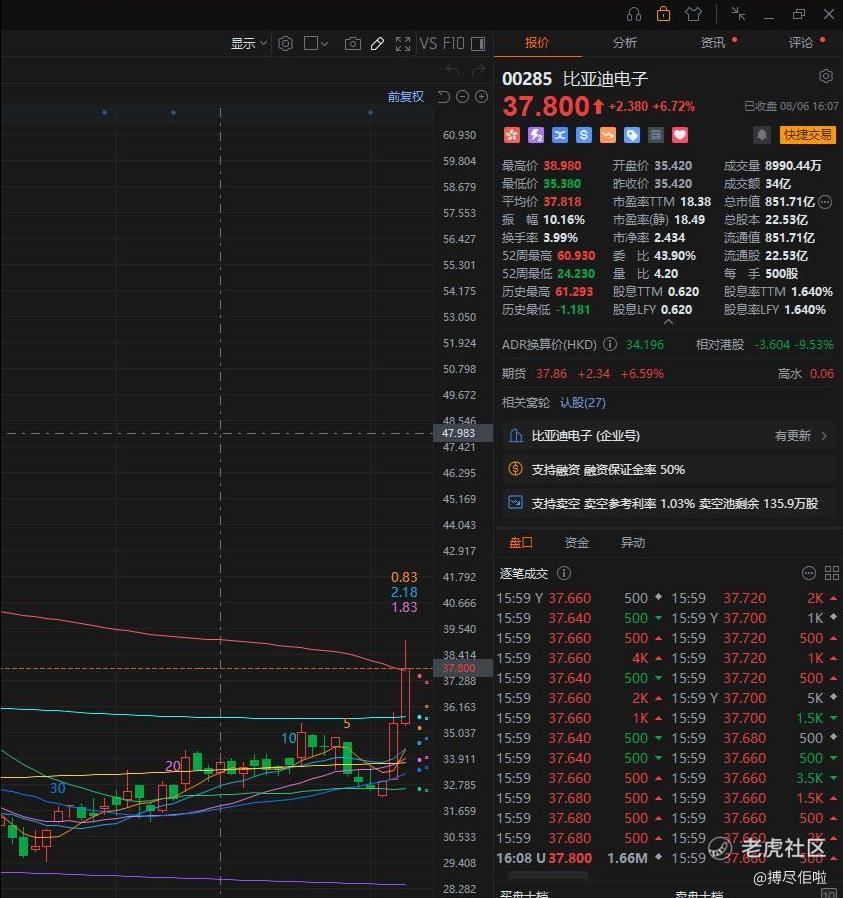
Task: Open the chart layout square dropdown
Action: pyautogui.click(x=316, y=44)
